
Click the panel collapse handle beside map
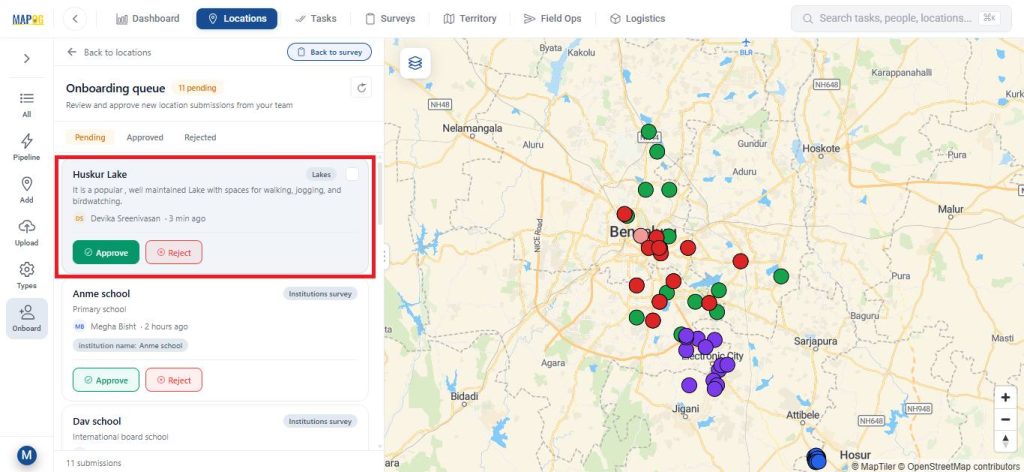pos(385,256)
